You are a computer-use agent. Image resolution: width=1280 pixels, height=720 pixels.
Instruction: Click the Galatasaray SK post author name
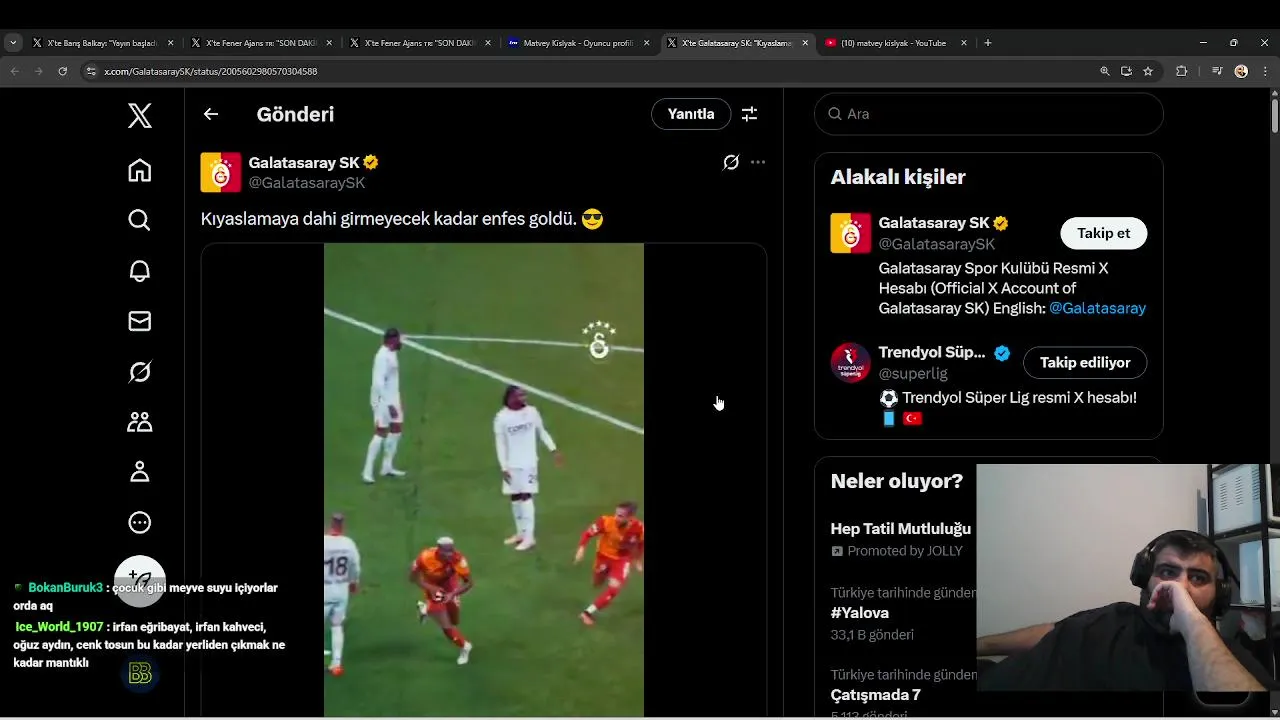point(304,162)
